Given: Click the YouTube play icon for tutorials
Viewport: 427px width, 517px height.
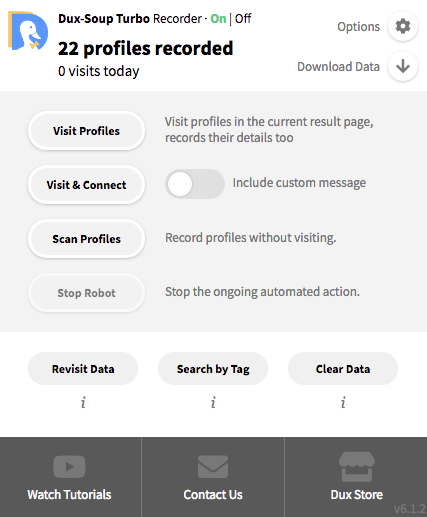Looking at the screenshot, I should click(69, 467).
